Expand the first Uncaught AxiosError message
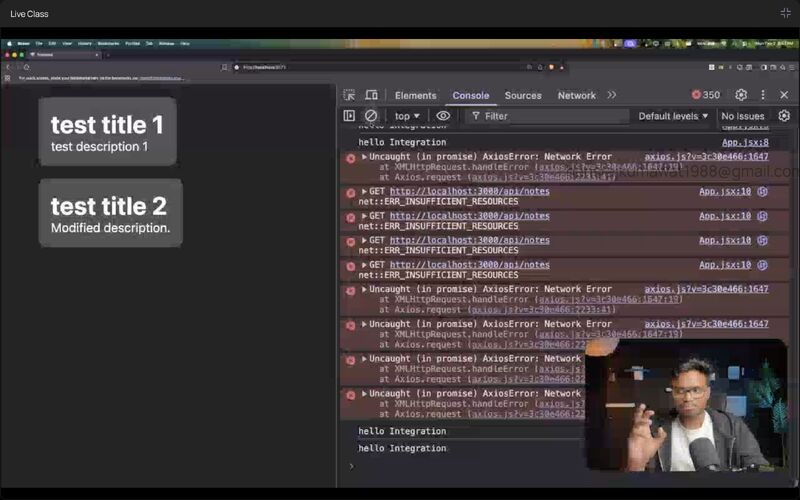 point(365,157)
